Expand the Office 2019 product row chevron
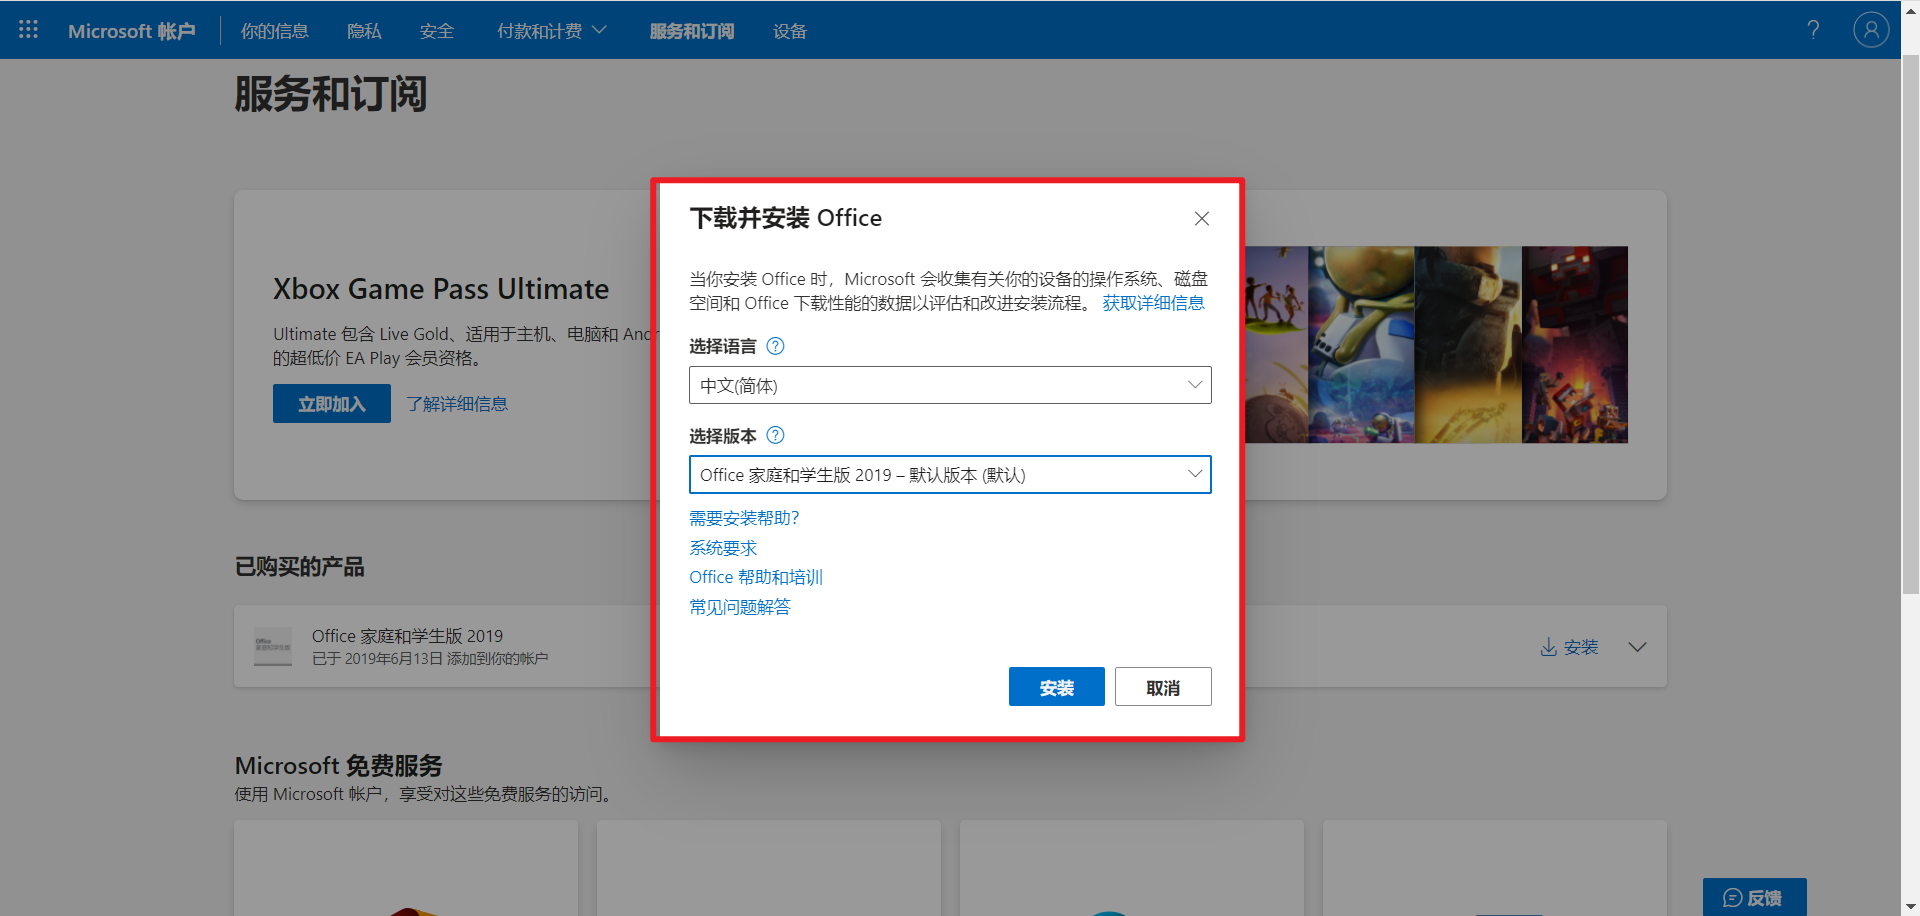This screenshot has height=916, width=1920. pyautogui.click(x=1637, y=647)
